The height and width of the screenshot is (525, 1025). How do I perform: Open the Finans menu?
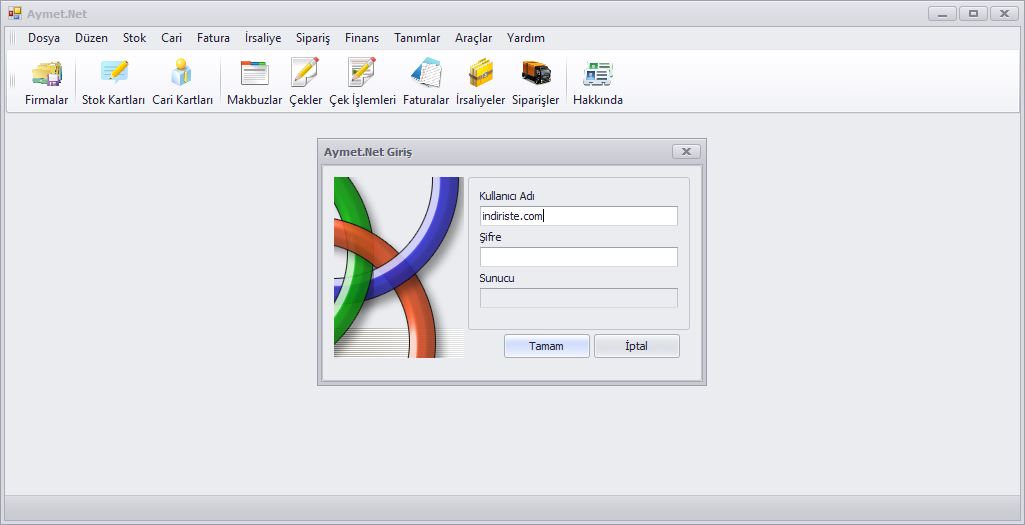click(x=361, y=38)
